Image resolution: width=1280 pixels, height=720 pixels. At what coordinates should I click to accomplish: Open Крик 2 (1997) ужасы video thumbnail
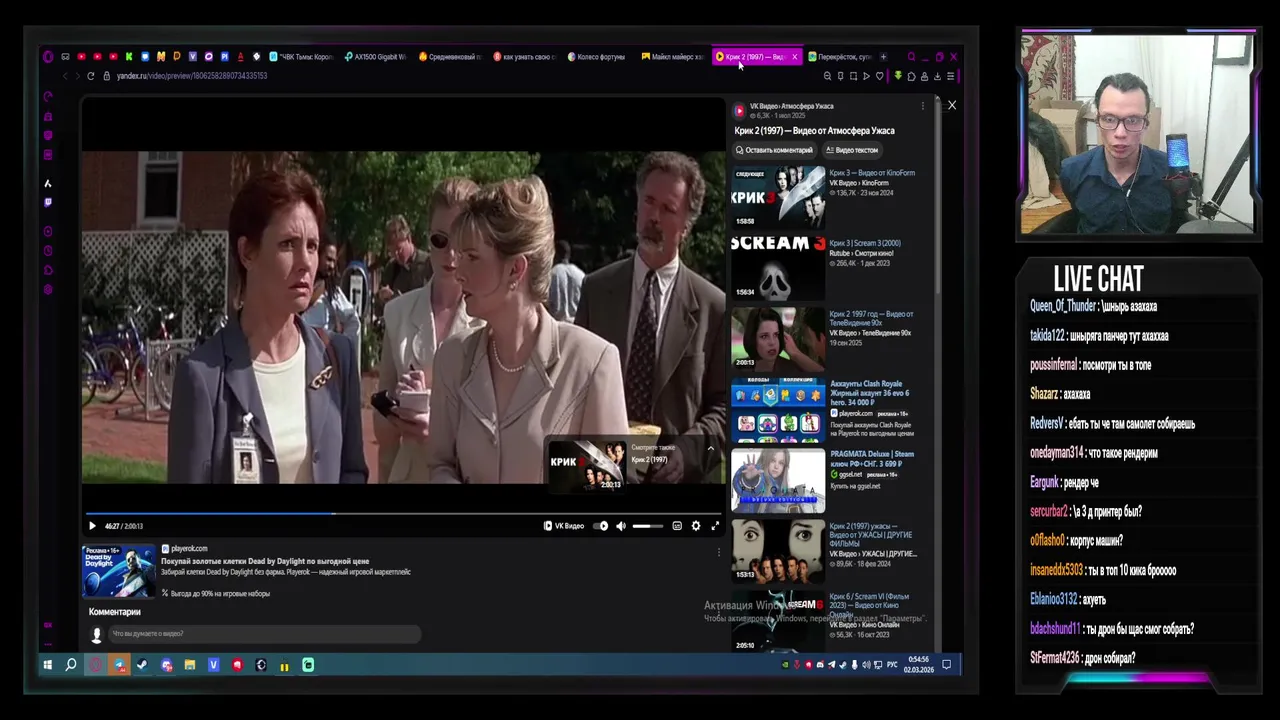(x=778, y=551)
